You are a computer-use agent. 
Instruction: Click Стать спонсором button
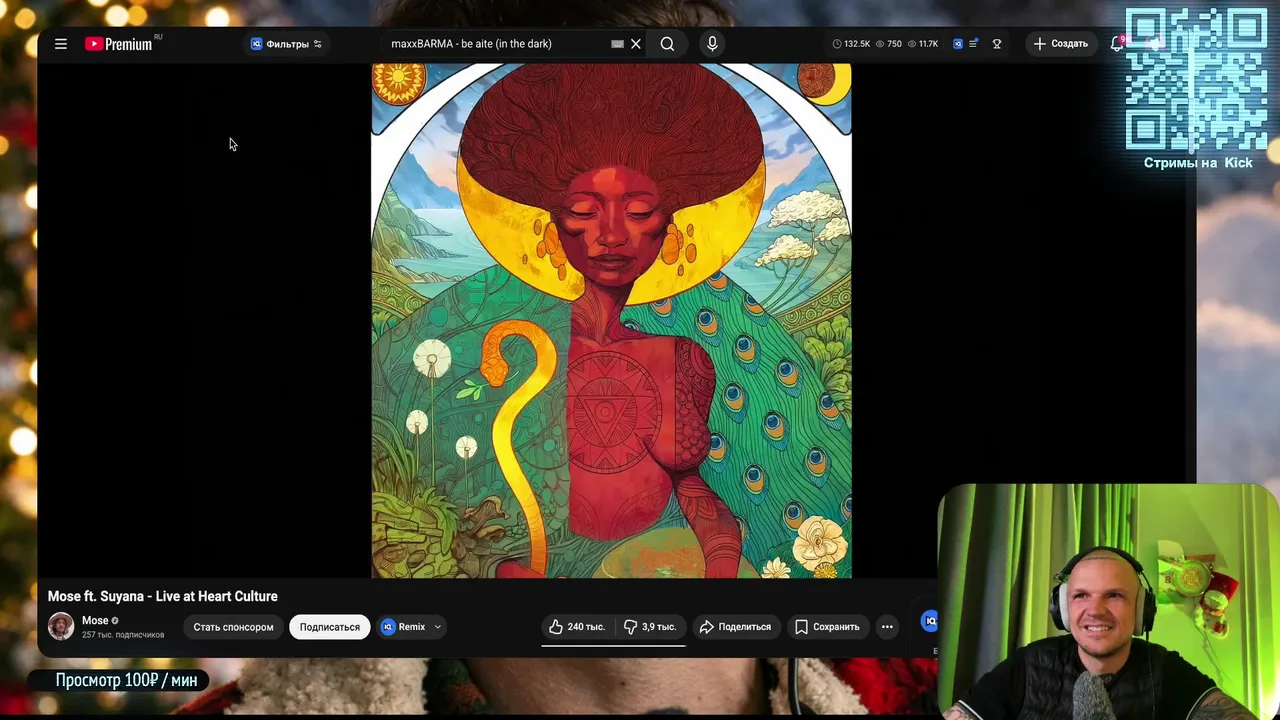coord(233,627)
